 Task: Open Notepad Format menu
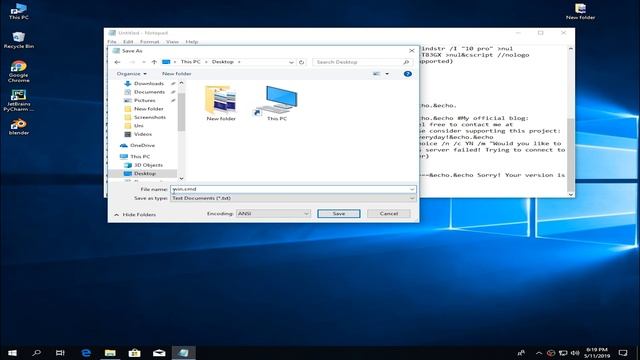point(149,42)
